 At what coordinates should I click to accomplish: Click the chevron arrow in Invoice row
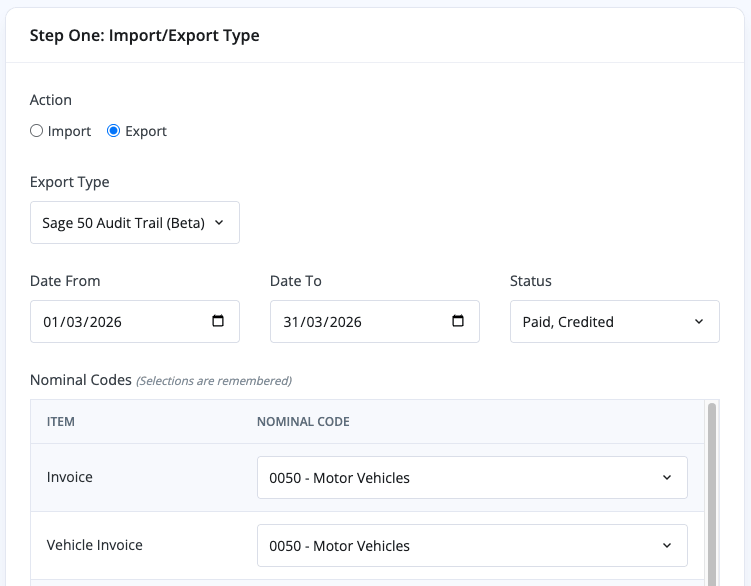(x=667, y=478)
